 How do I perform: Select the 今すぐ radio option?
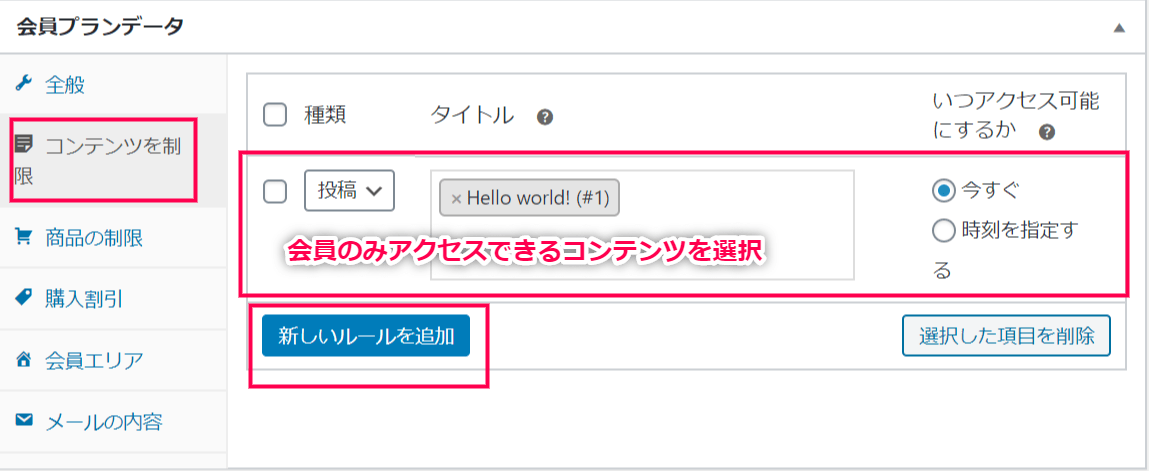[x=943, y=190]
